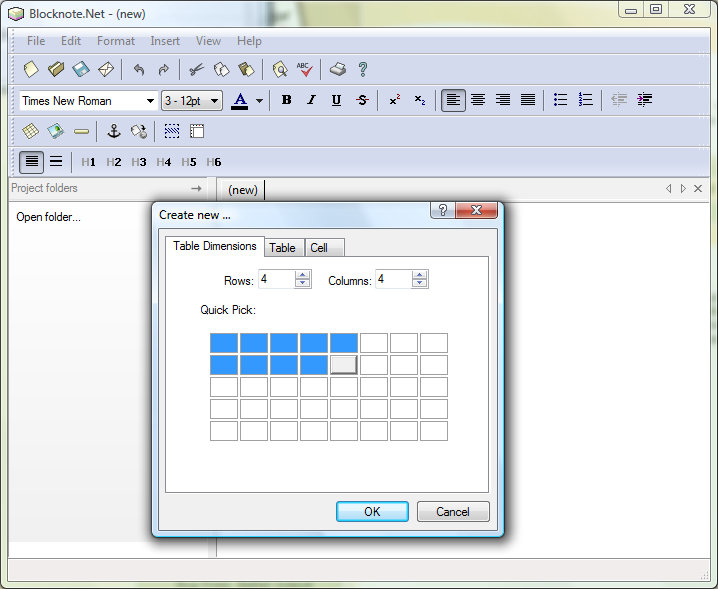This screenshot has height=589, width=718.
Task: Justify the text
Action: pyautogui.click(x=528, y=100)
